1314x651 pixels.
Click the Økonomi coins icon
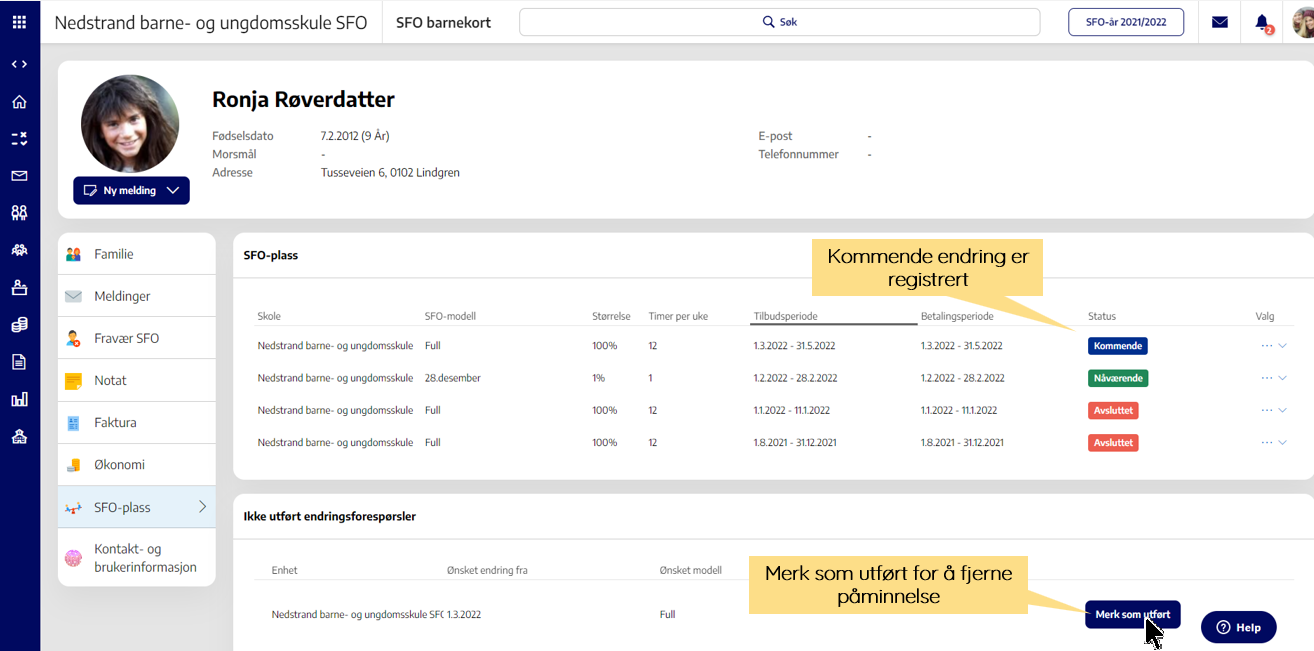[73, 465]
